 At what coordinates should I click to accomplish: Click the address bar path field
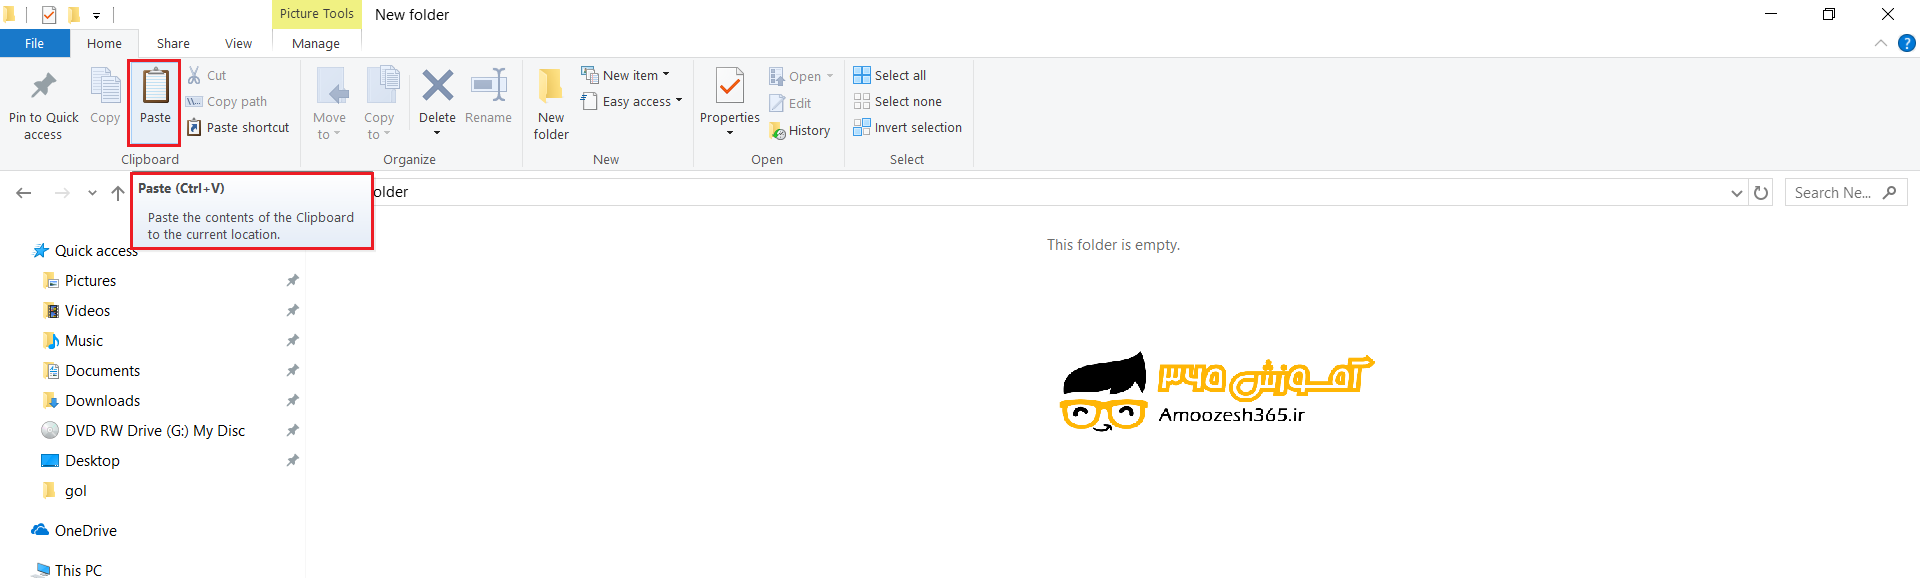point(1050,192)
